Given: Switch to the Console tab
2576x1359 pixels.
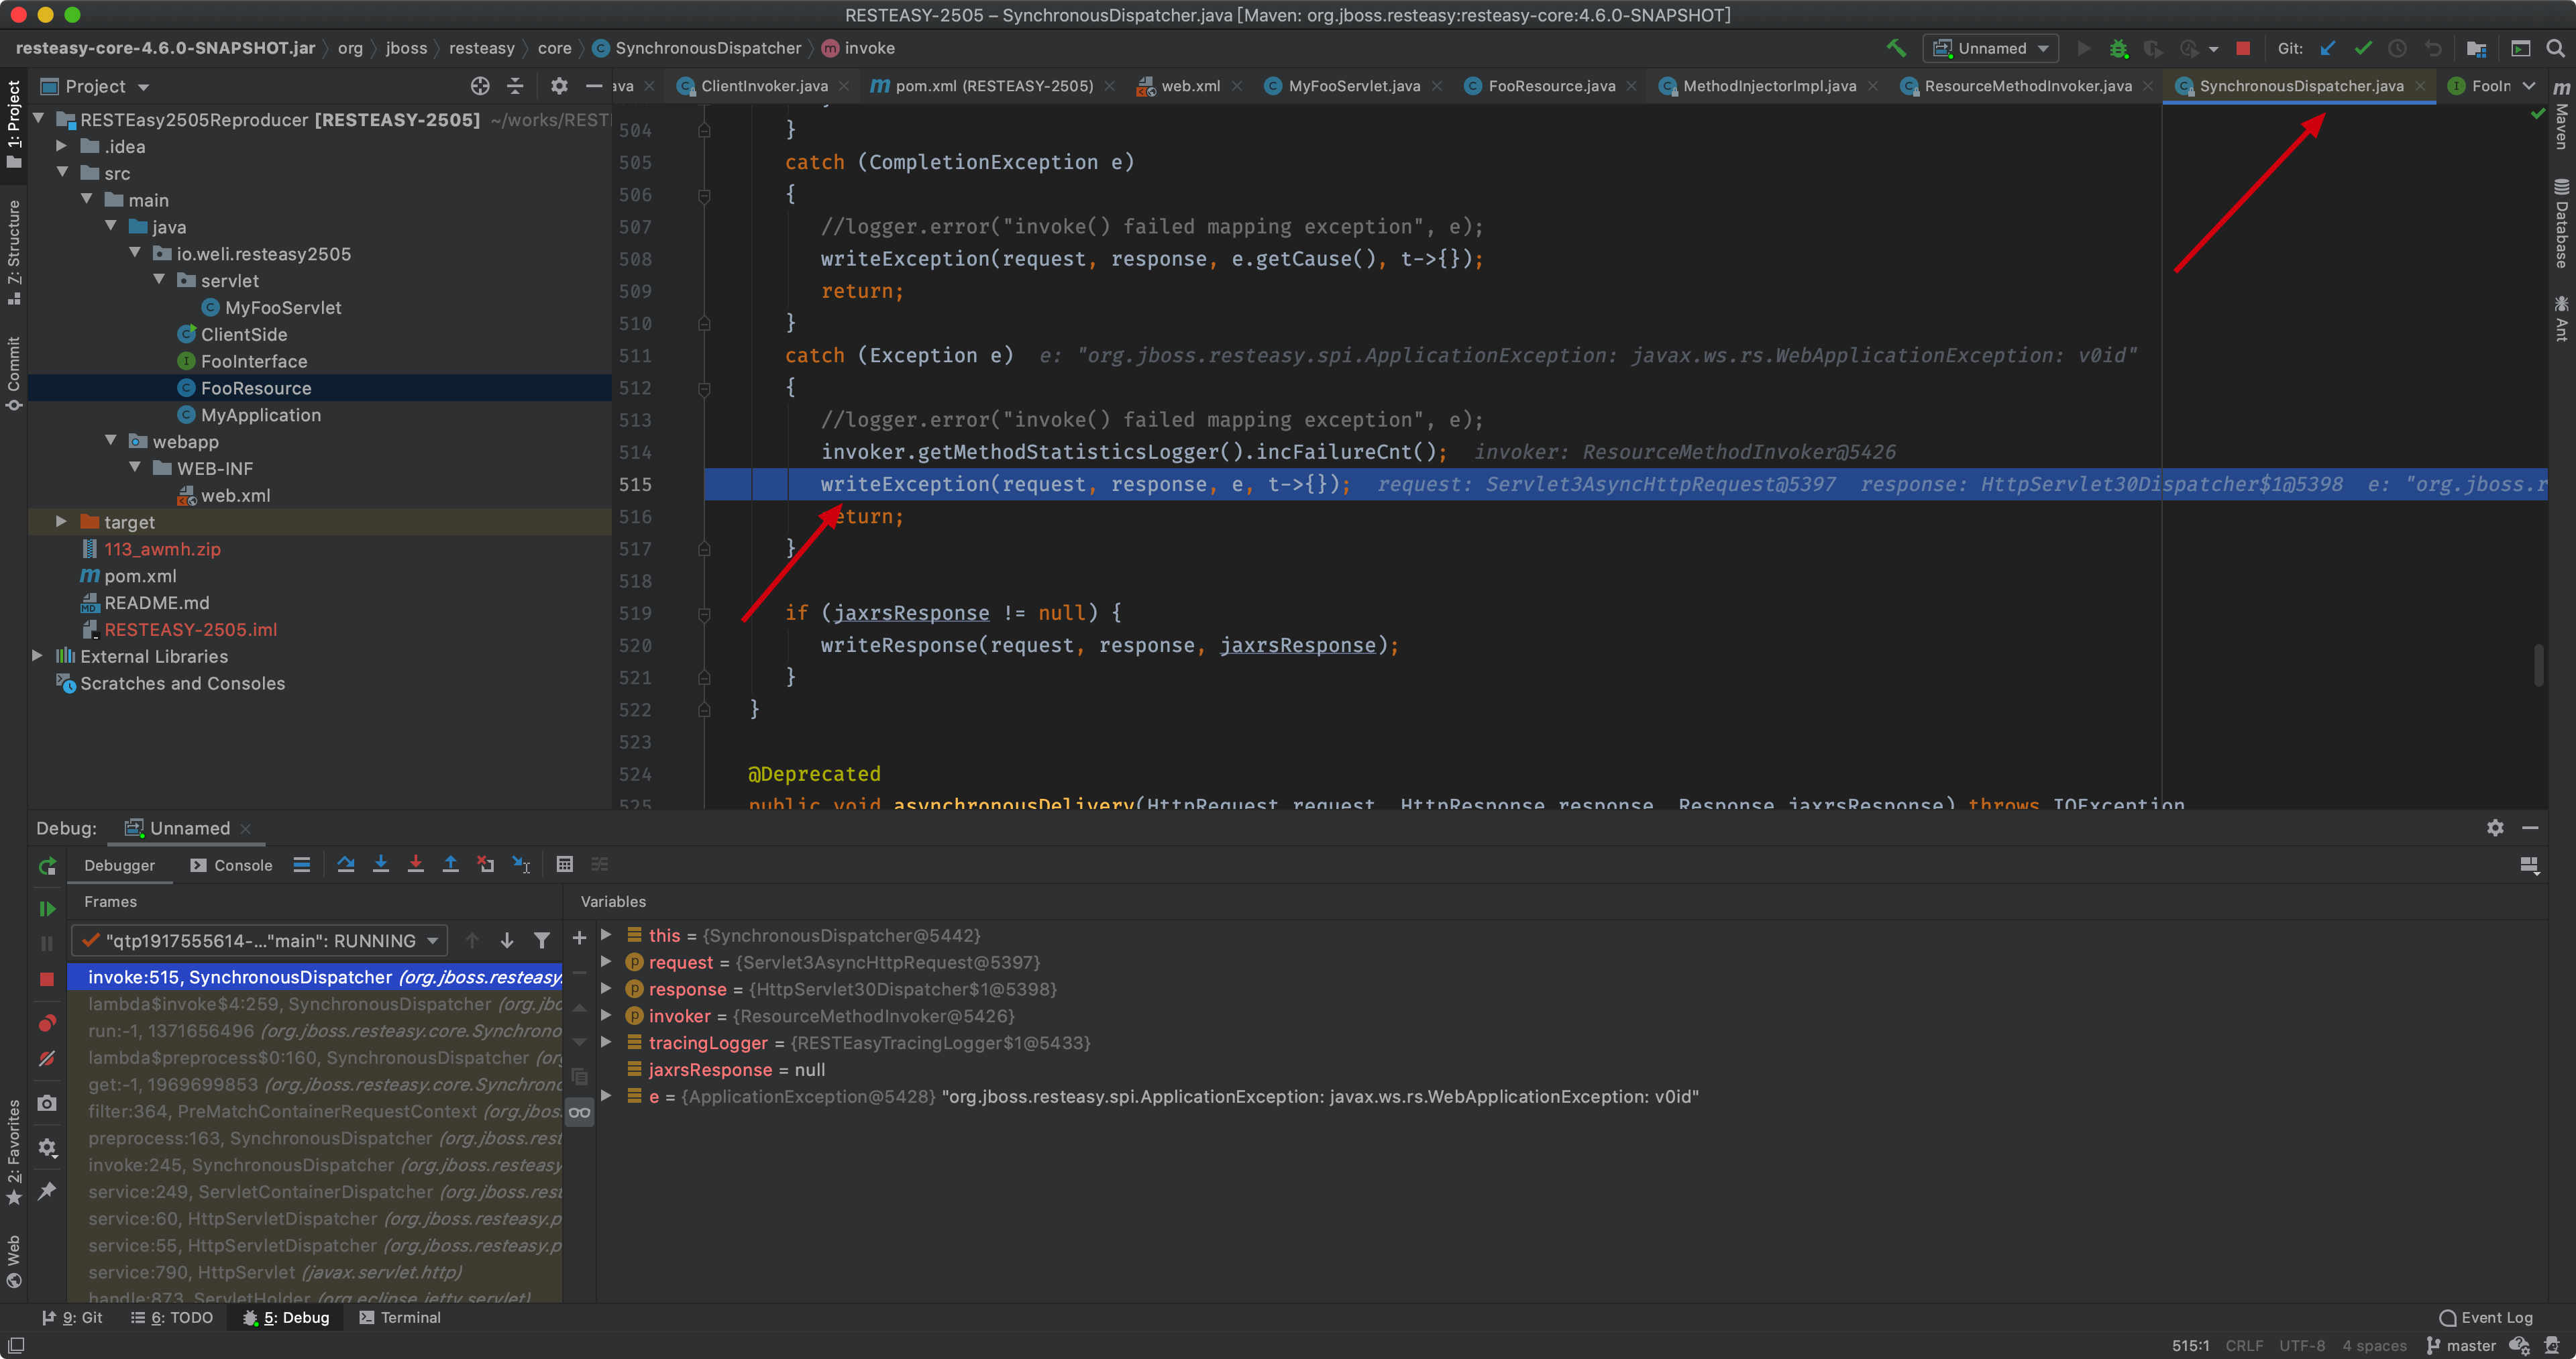Looking at the screenshot, I should 232,866.
